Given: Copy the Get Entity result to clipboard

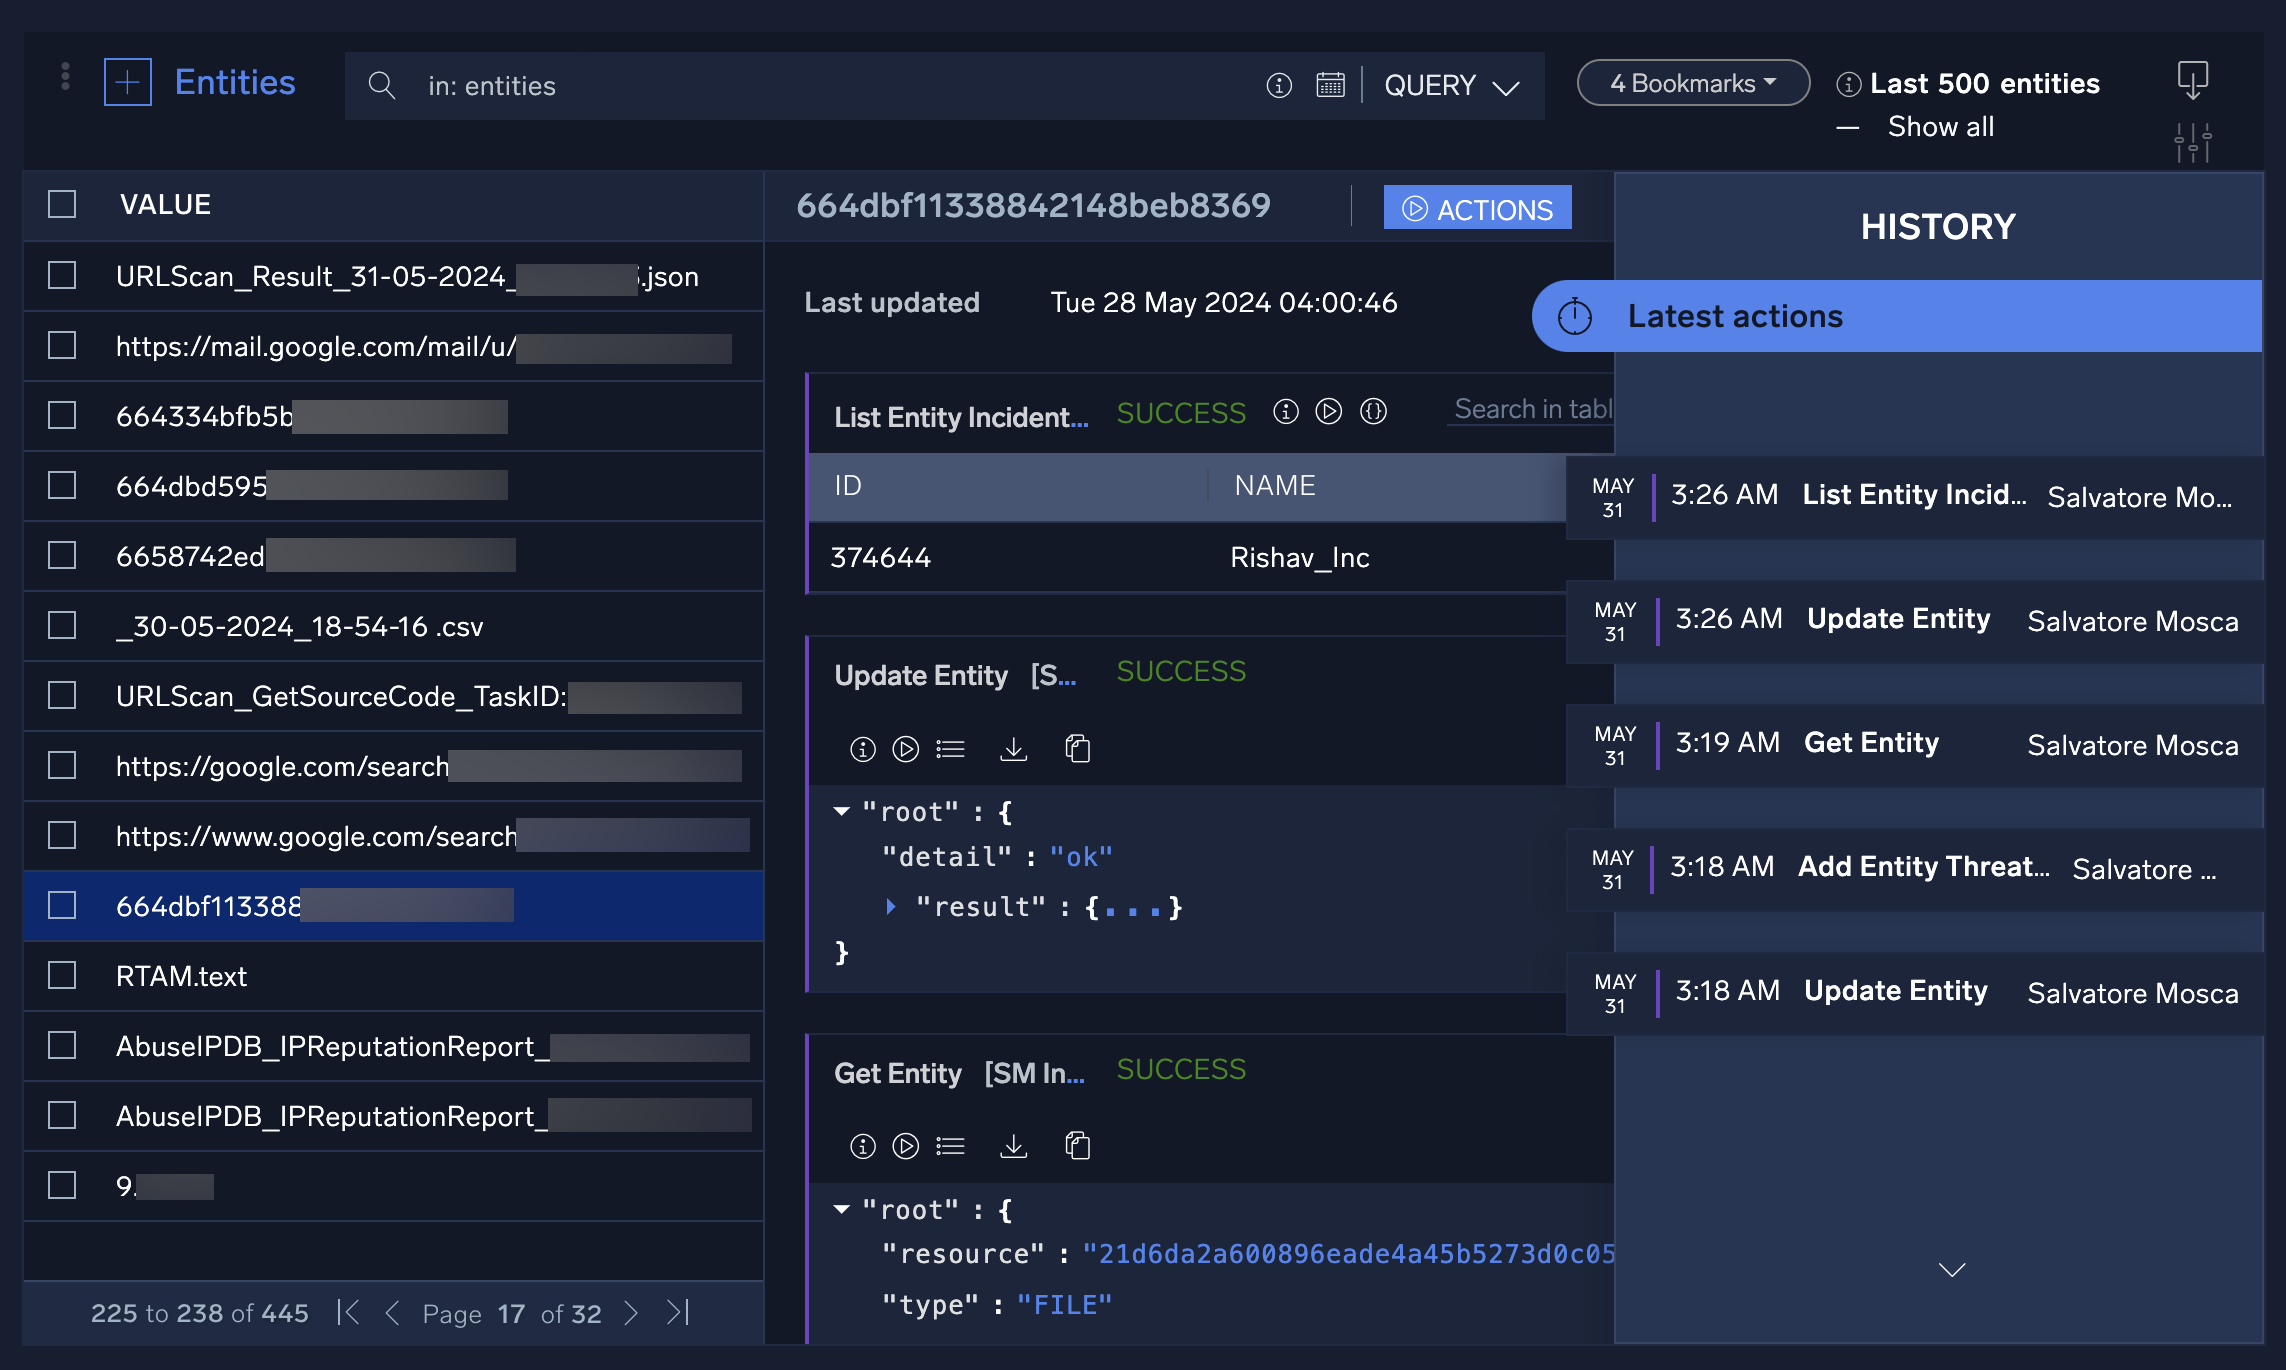Looking at the screenshot, I should (1078, 1146).
